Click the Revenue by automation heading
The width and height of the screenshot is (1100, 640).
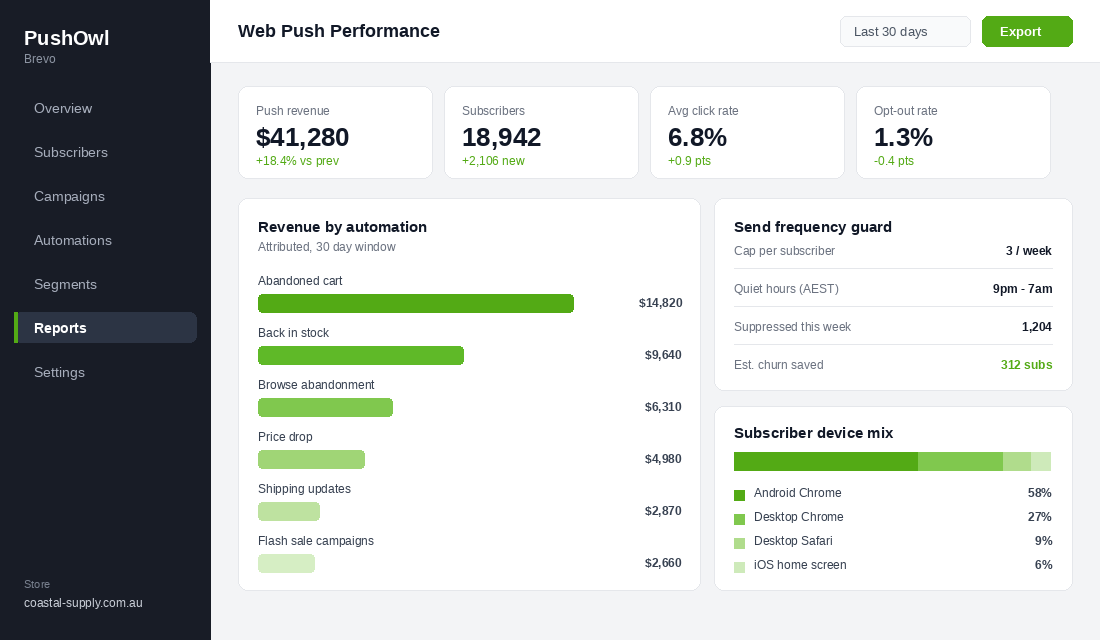(342, 227)
